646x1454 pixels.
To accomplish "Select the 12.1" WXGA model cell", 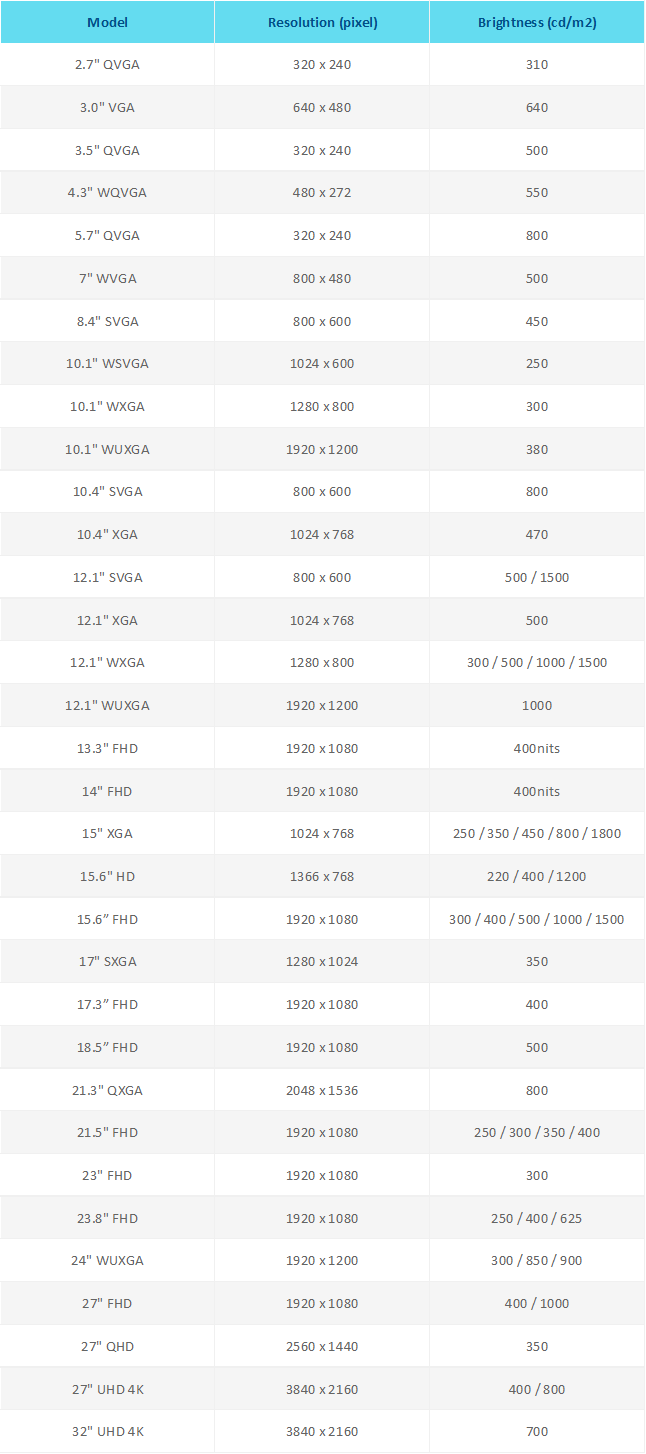I will click(x=107, y=663).
